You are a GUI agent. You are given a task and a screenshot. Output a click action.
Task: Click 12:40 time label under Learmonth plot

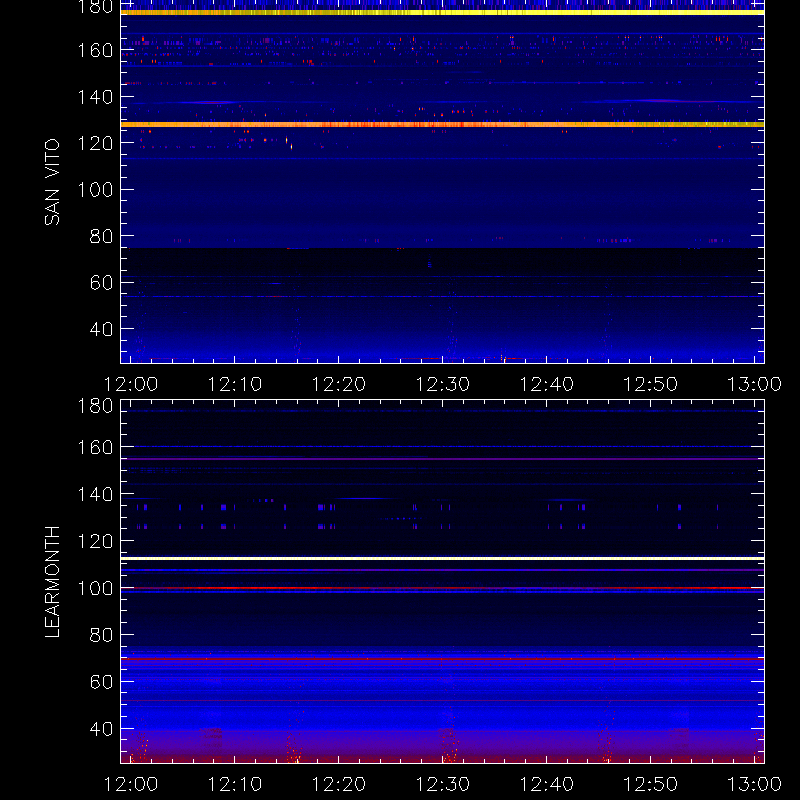pyautogui.click(x=546, y=784)
